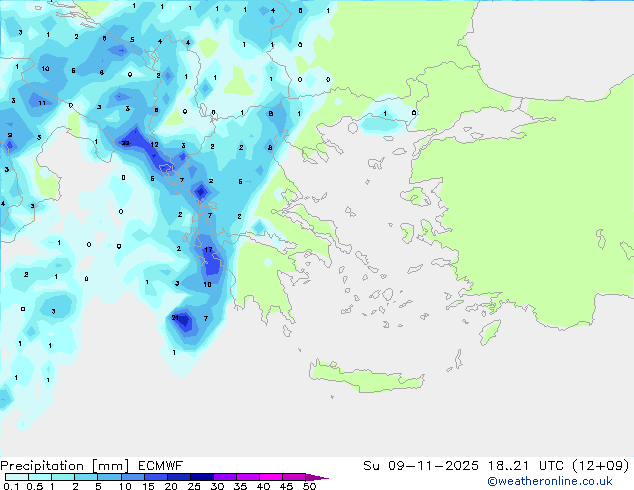634x490 pixels.
Task: Click the 40 to 45 mm magenta swatch
Action: [x=271, y=477]
